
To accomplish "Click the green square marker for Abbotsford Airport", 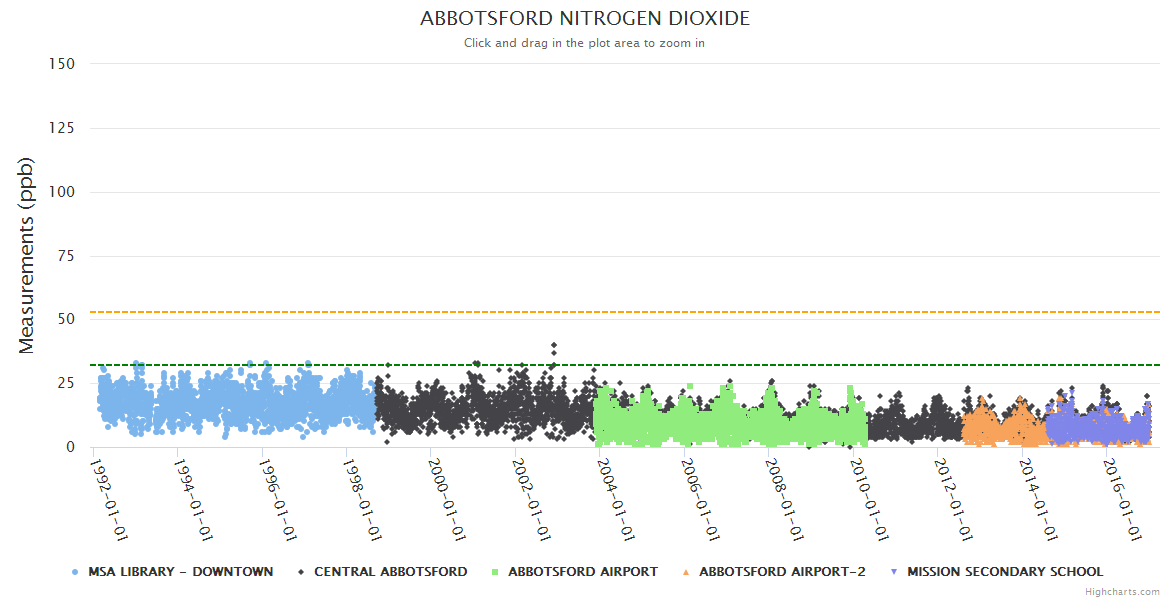I will 495,572.
